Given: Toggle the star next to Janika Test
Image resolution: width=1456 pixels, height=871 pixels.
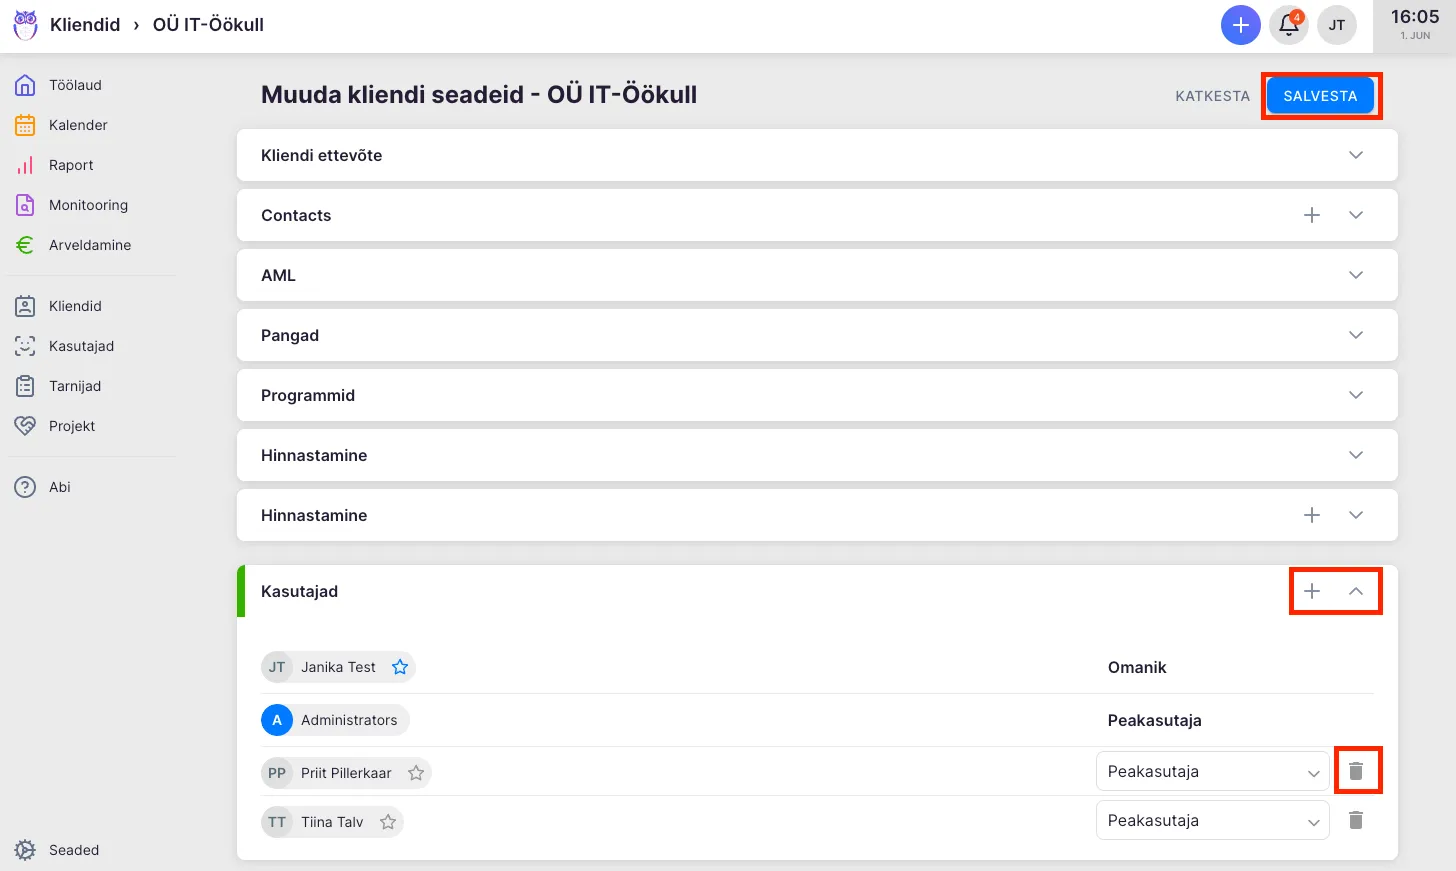Looking at the screenshot, I should (x=400, y=667).
